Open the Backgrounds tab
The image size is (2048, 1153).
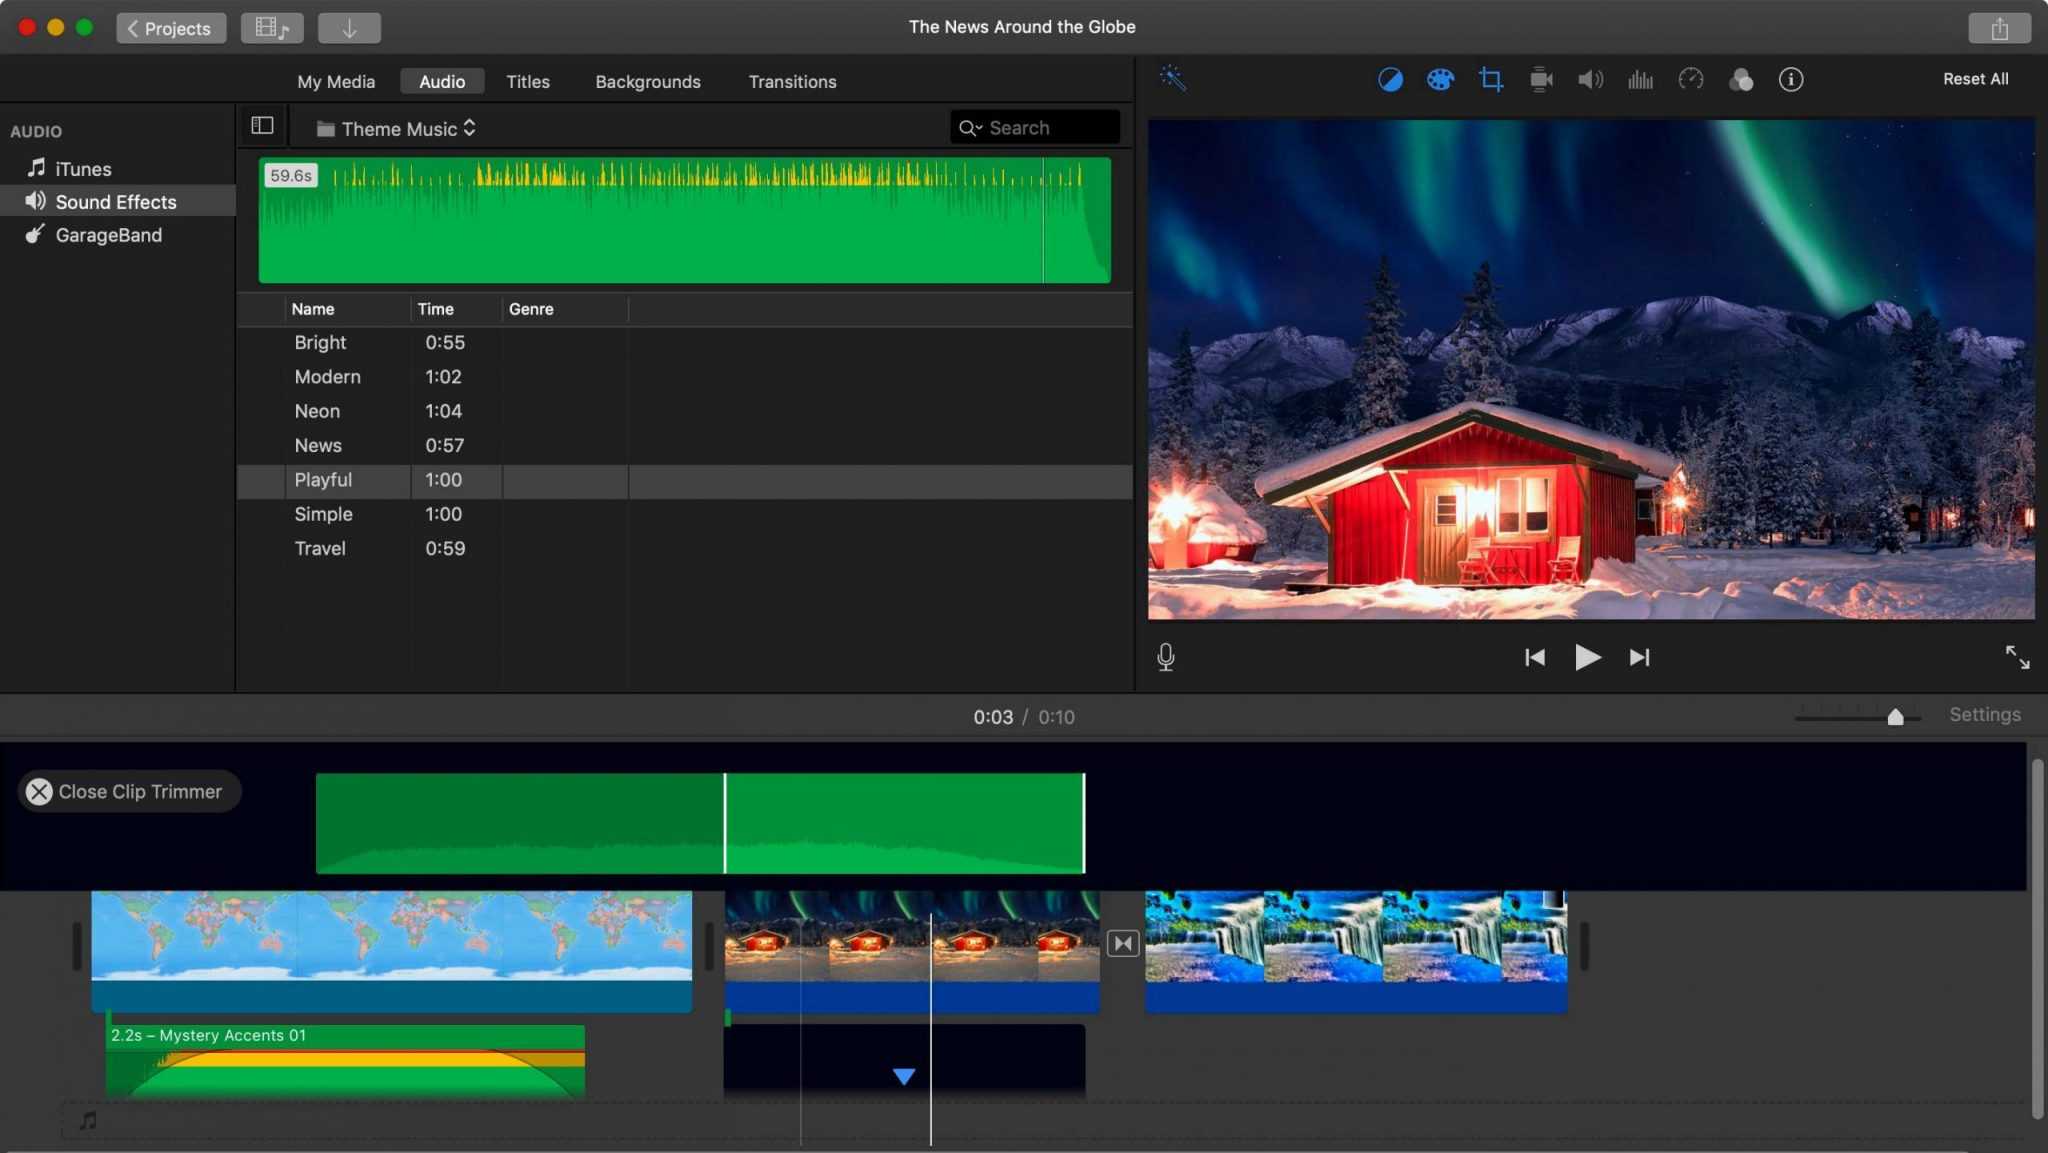coord(648,82)
